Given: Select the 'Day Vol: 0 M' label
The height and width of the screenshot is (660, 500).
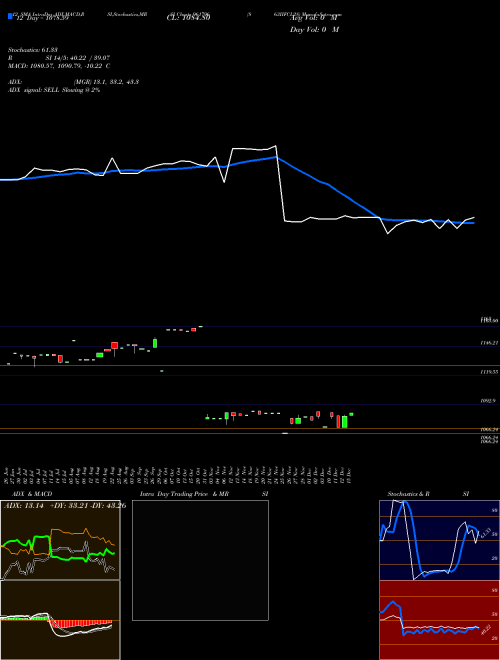Looking at the screenshot, I should click(314, 30).
